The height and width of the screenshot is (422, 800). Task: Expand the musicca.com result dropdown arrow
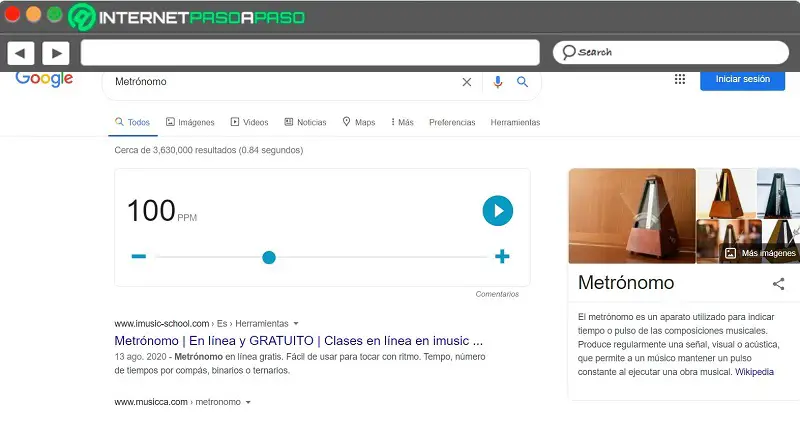(x=248, y=402)
